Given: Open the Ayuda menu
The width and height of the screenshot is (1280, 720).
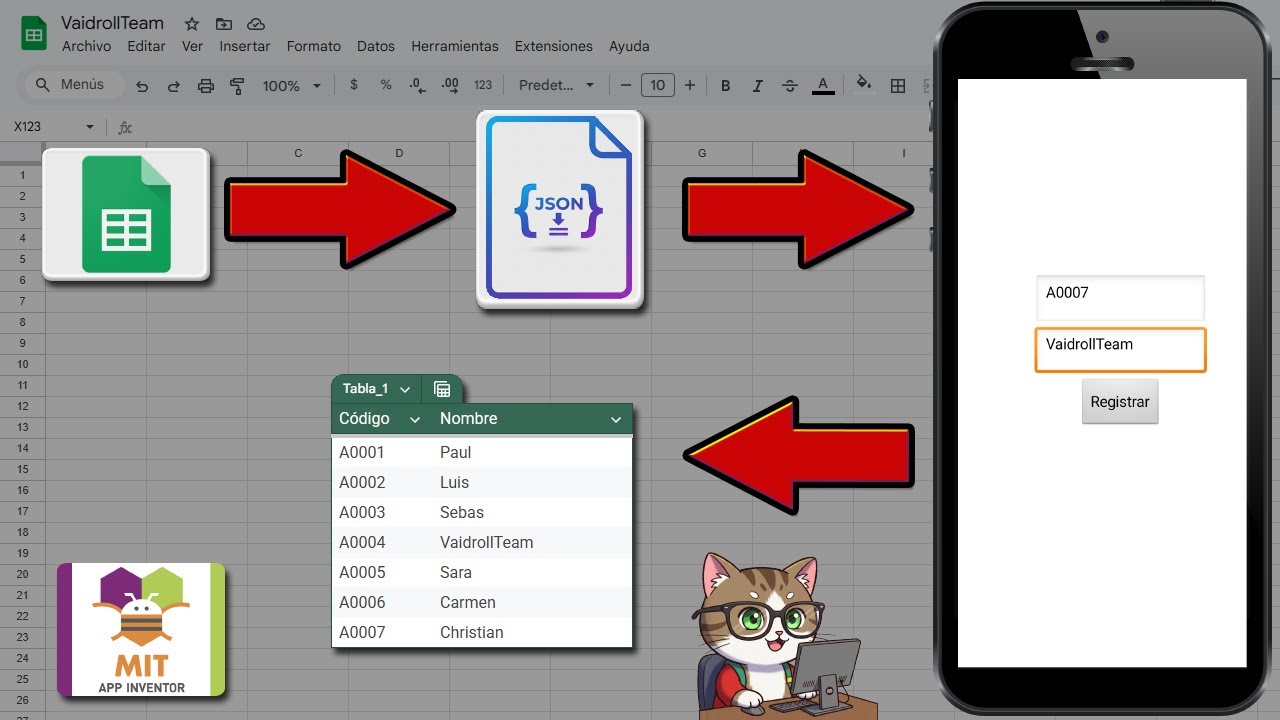Looking at the screenshot, I should click(629, 46).
